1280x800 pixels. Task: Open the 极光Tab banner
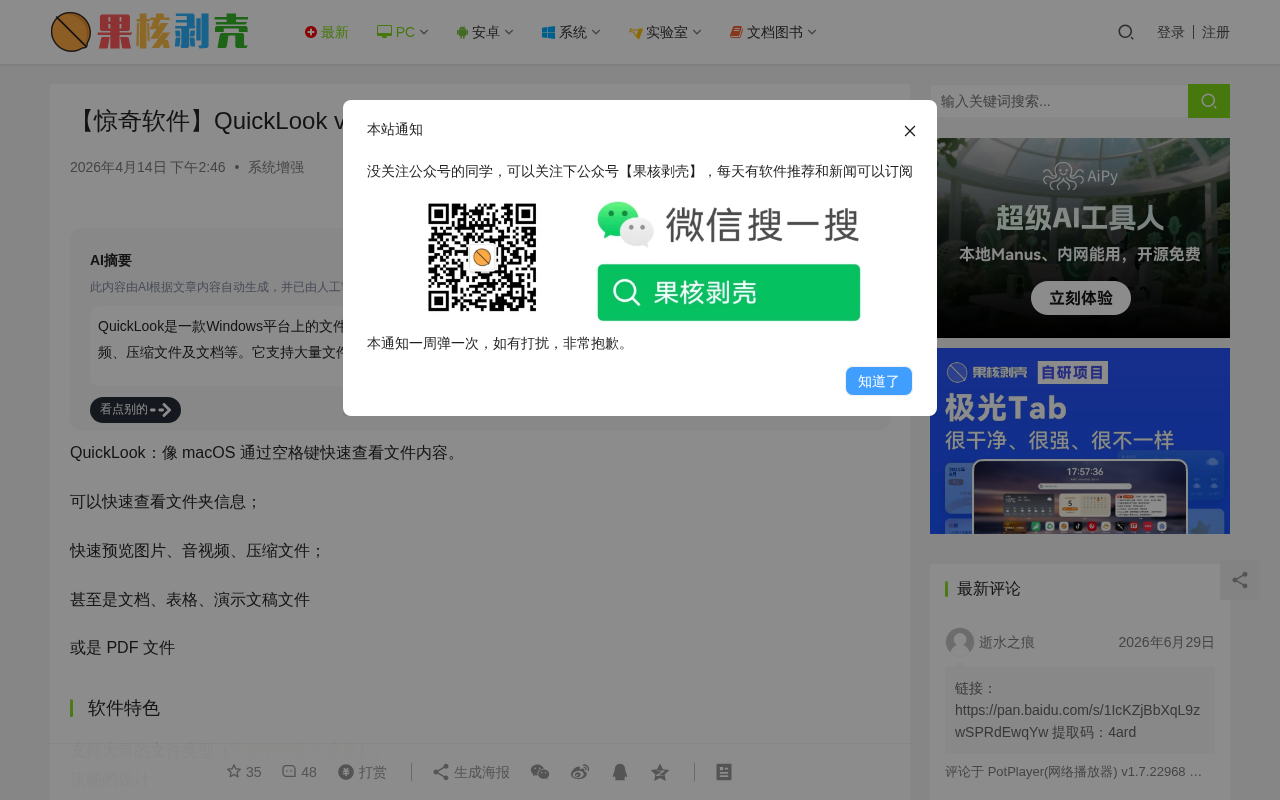[x=1080, y=441]
